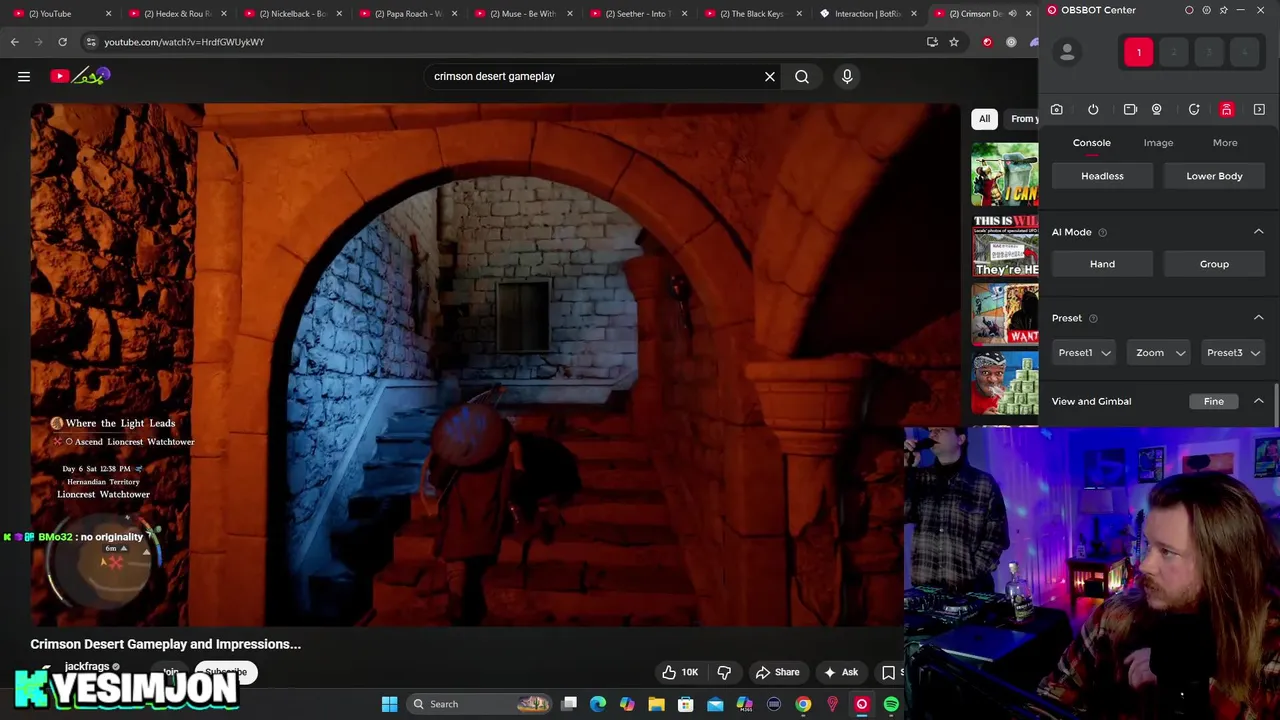Click the OBSBOT face tracking refresh icon
The height and width of the screenshot is (720, 1280).
tap(1194, 110)
